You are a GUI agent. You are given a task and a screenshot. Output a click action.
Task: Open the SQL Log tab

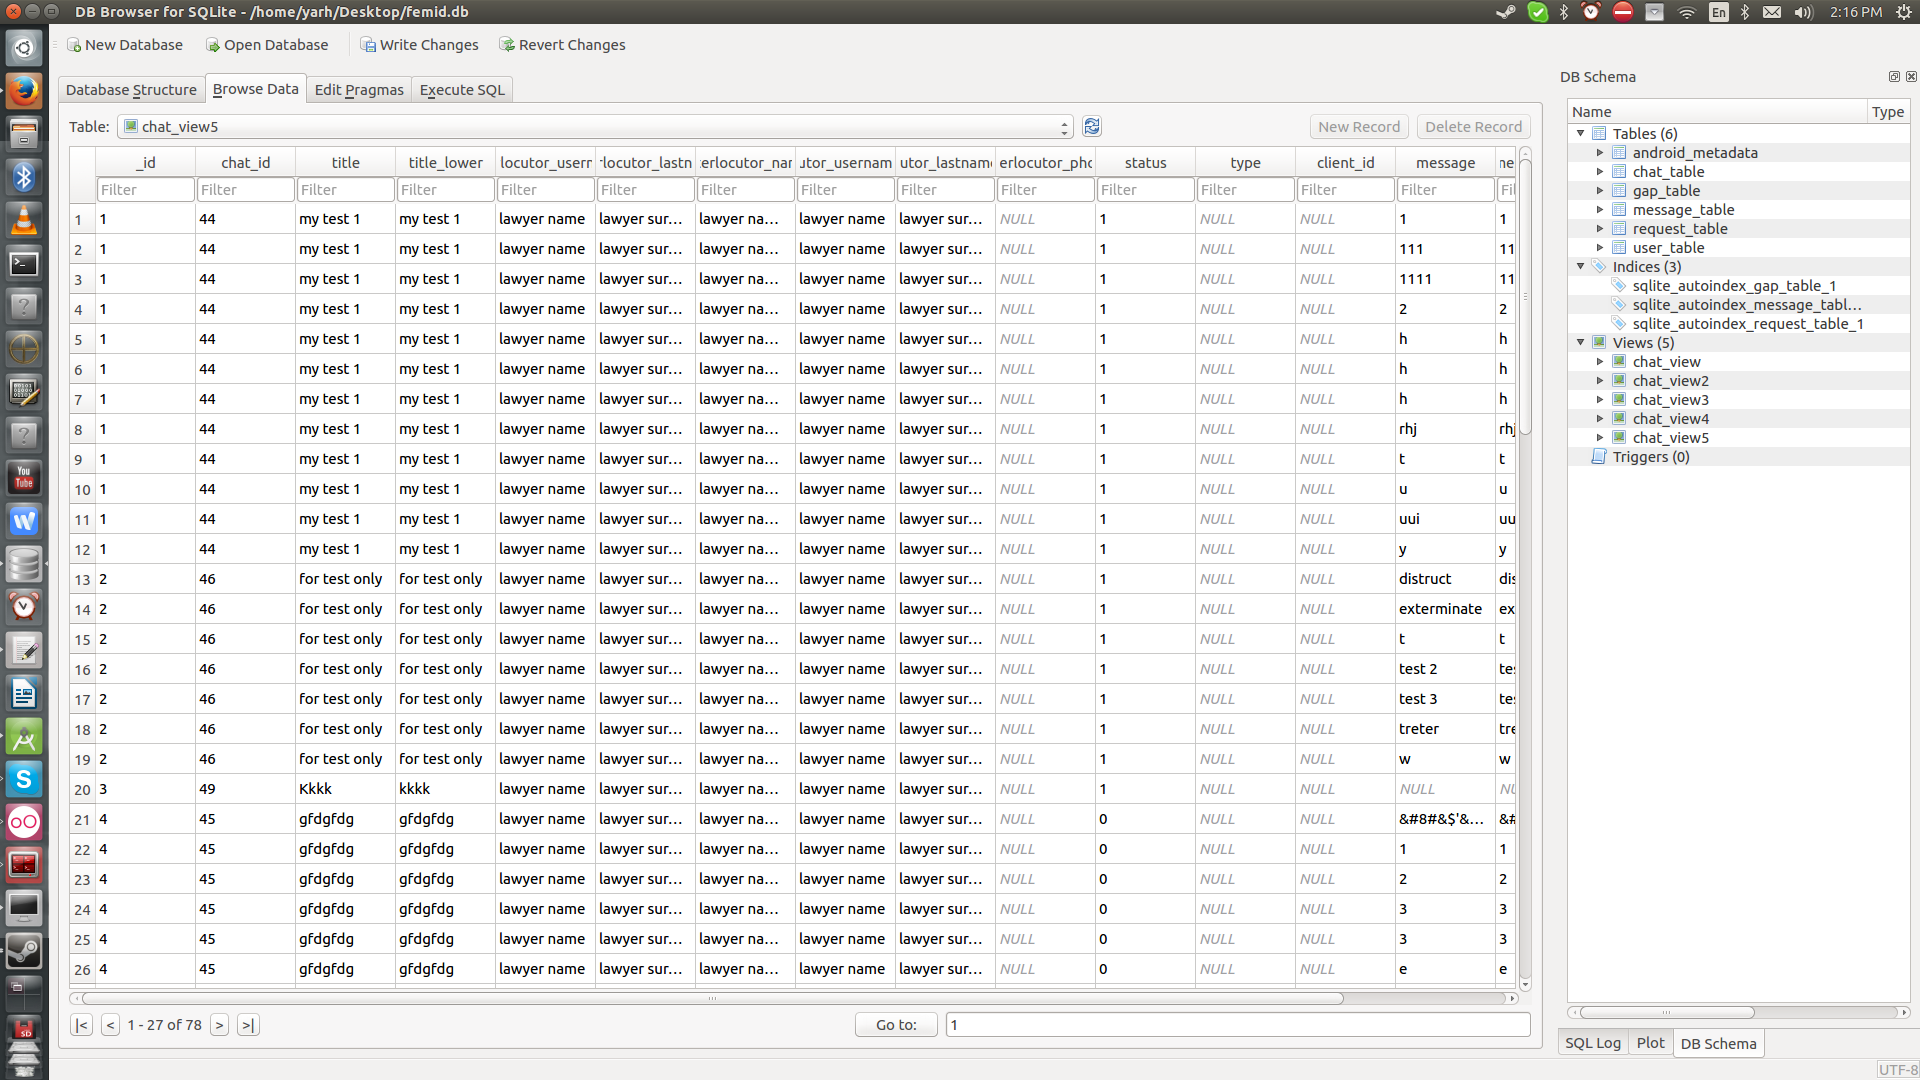click(1592, 1043)
